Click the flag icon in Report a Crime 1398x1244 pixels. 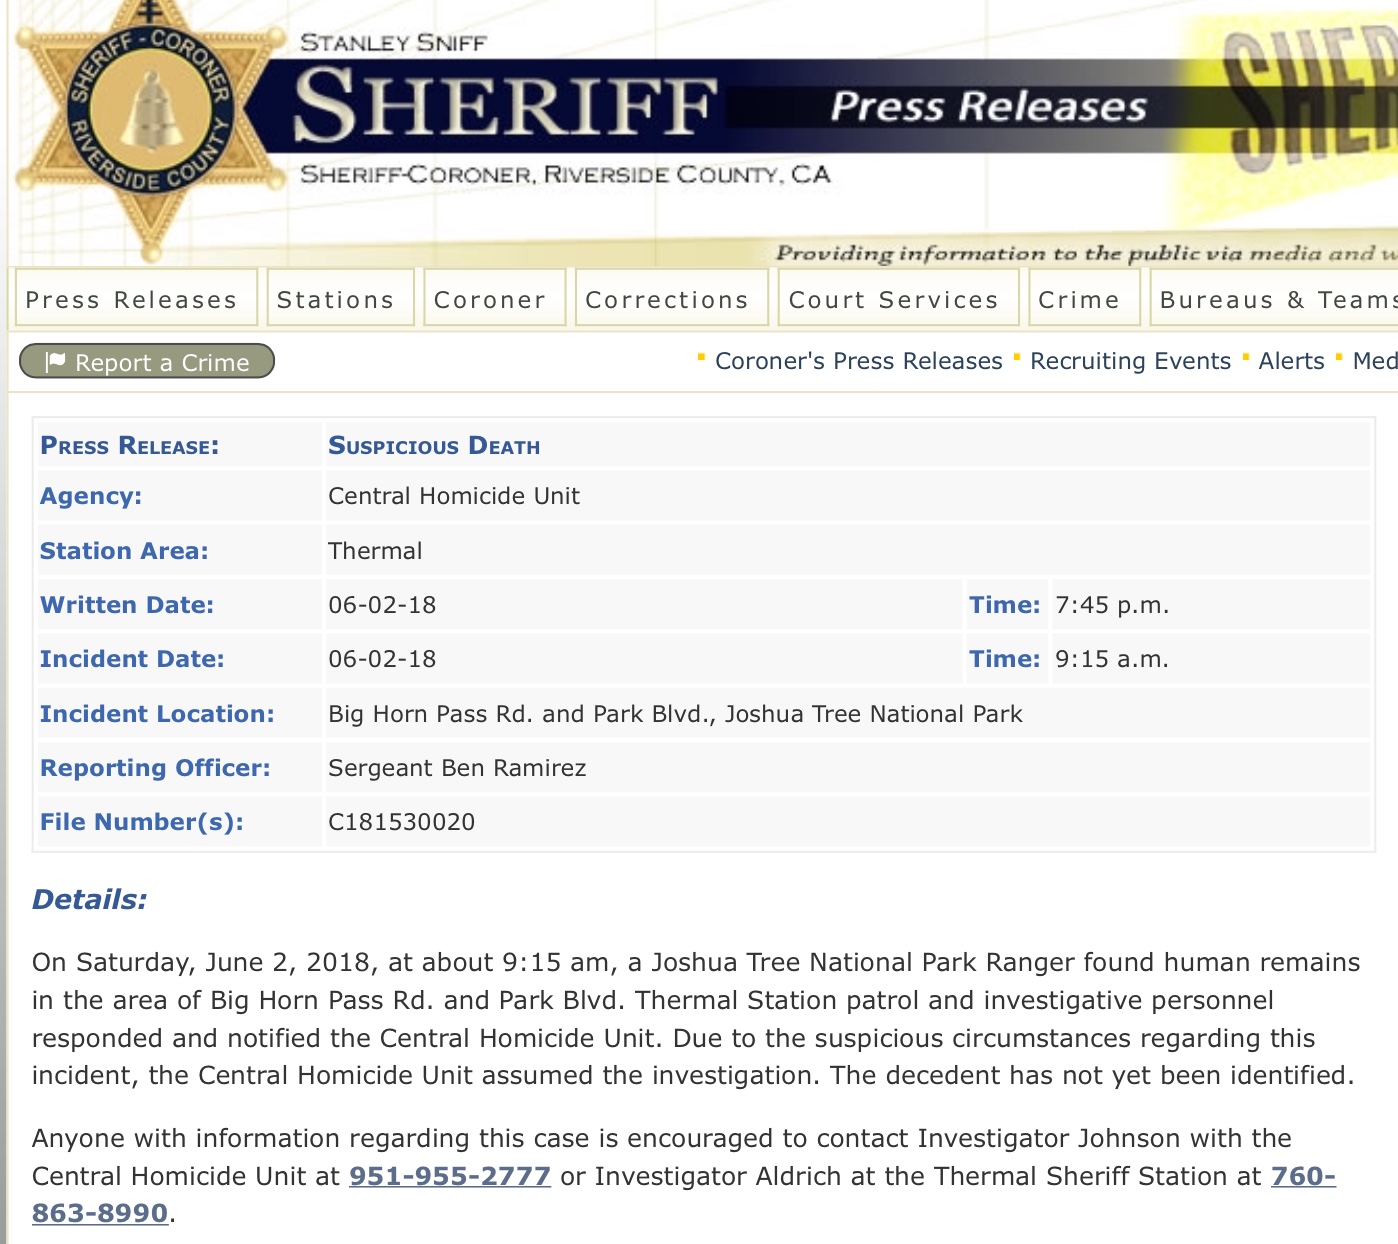(x=56, y=361)
